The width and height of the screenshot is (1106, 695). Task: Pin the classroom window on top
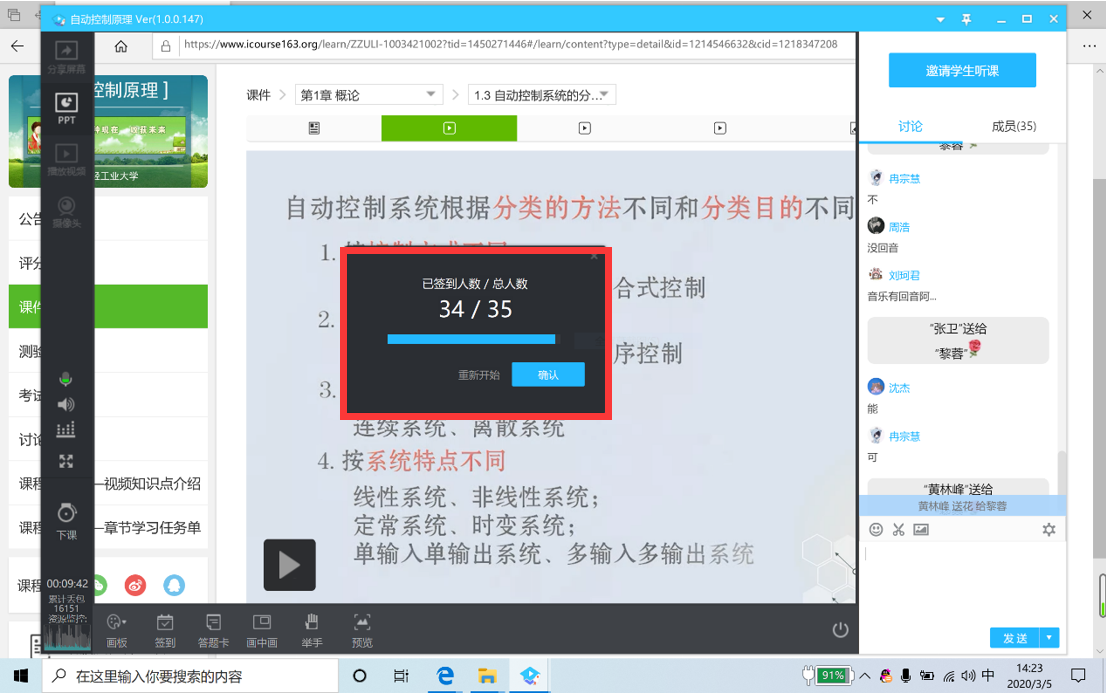coord(966,19)
